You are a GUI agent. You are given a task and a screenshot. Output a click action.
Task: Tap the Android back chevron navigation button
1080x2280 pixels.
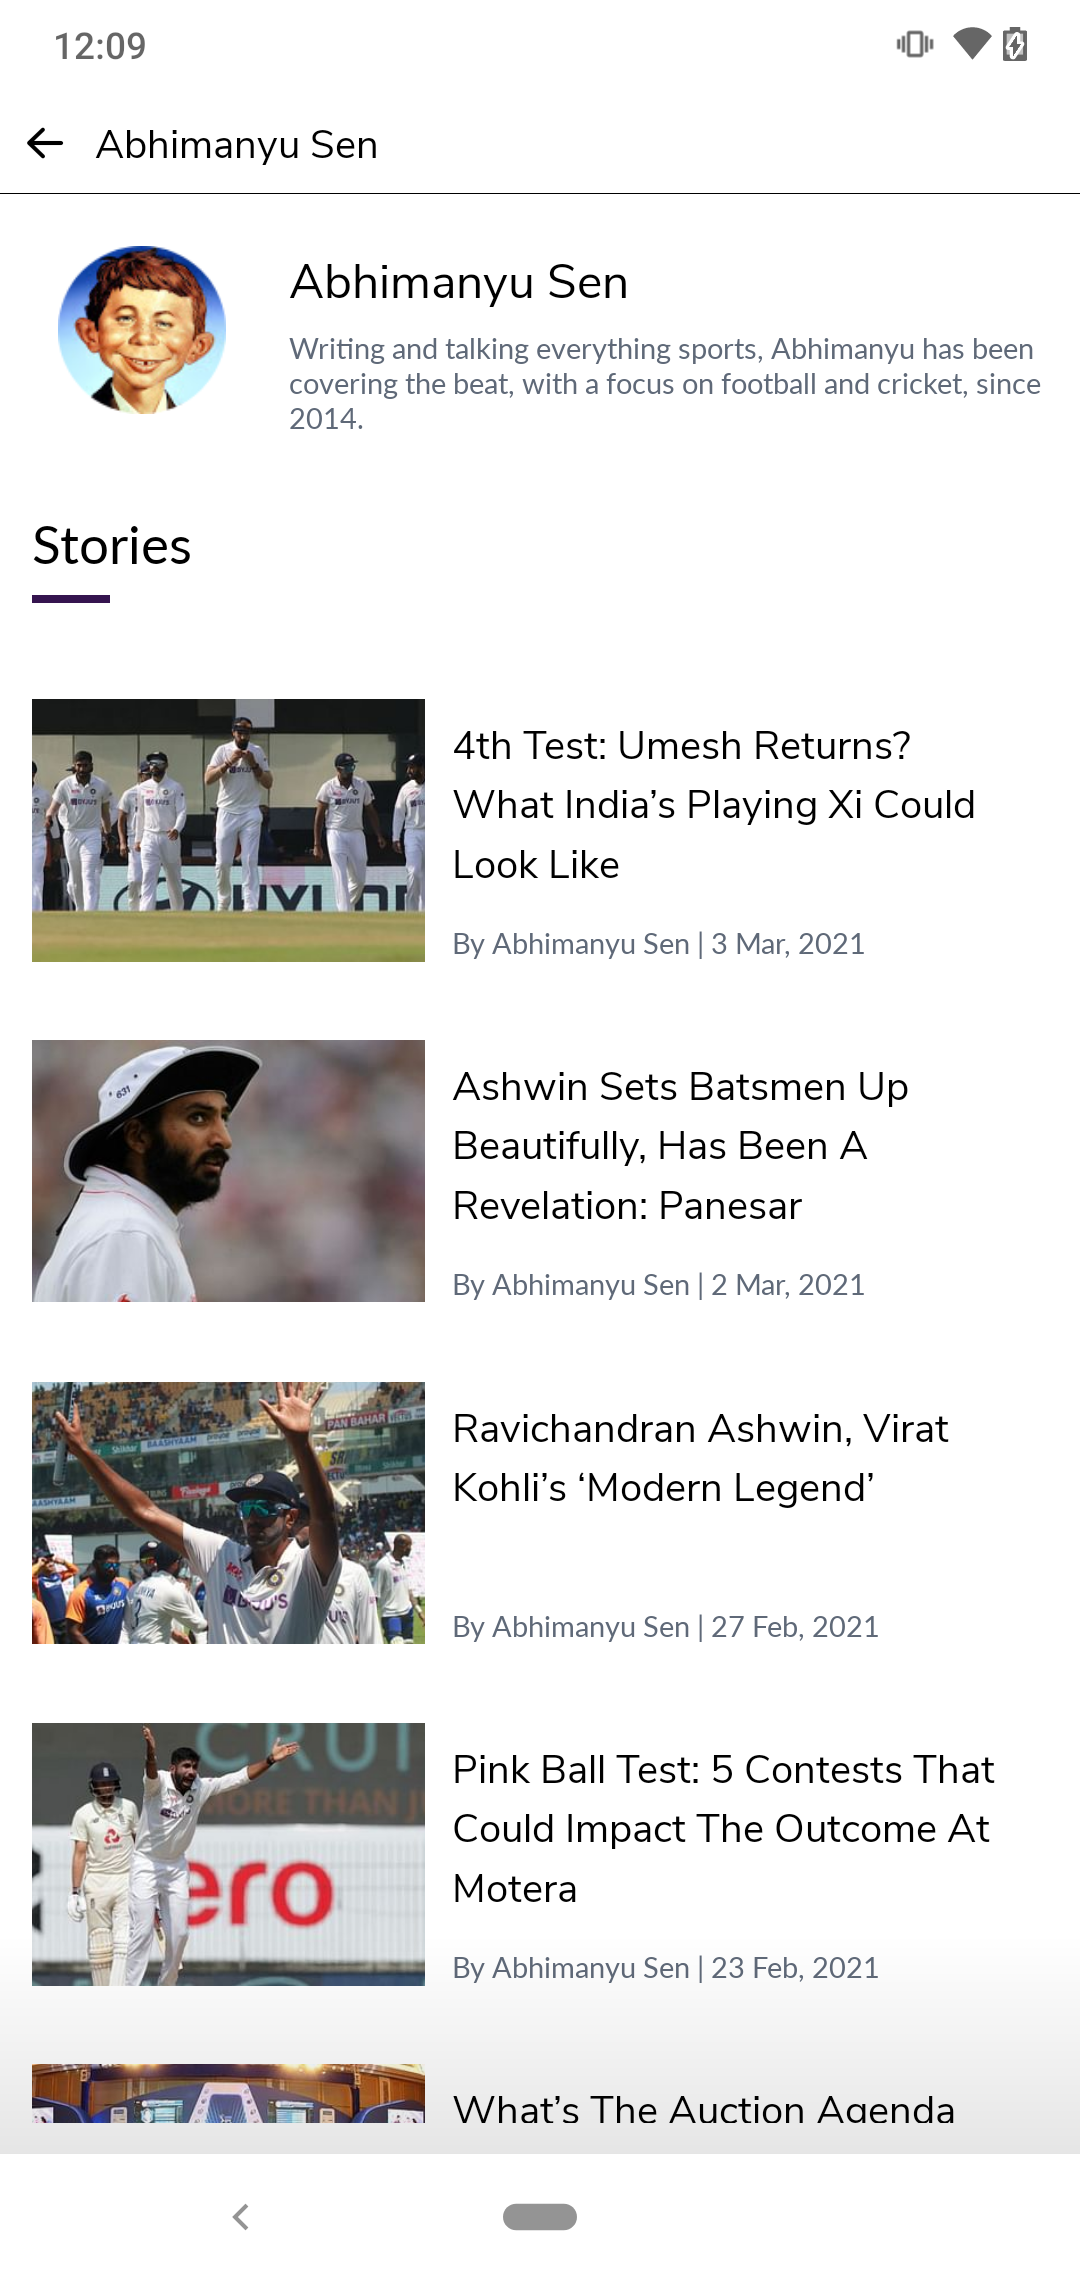240,2217
